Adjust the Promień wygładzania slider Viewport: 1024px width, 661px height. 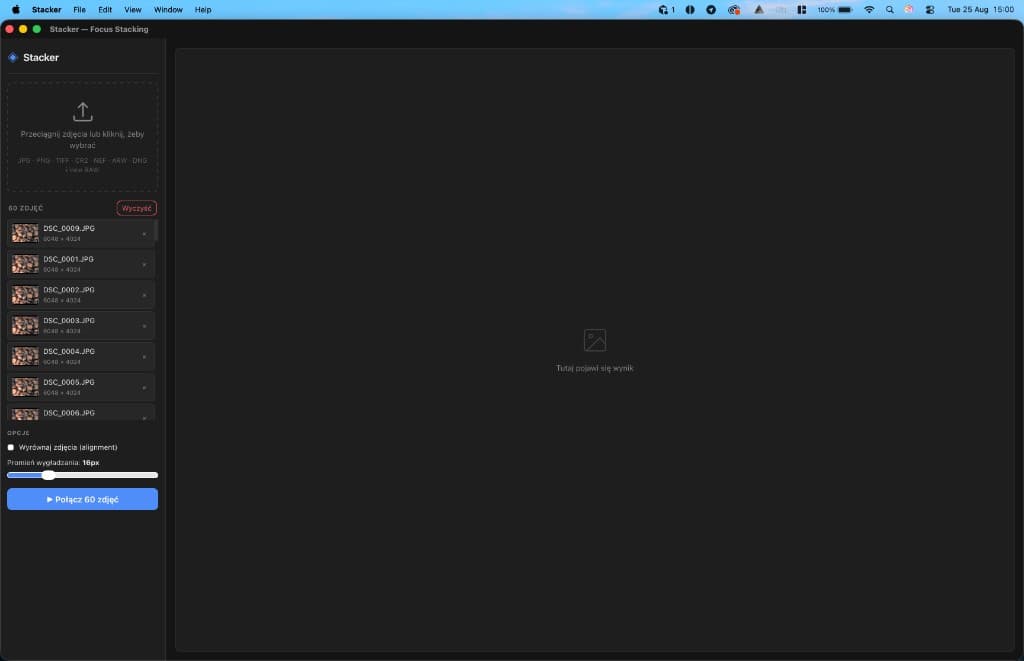click(82, 476)
